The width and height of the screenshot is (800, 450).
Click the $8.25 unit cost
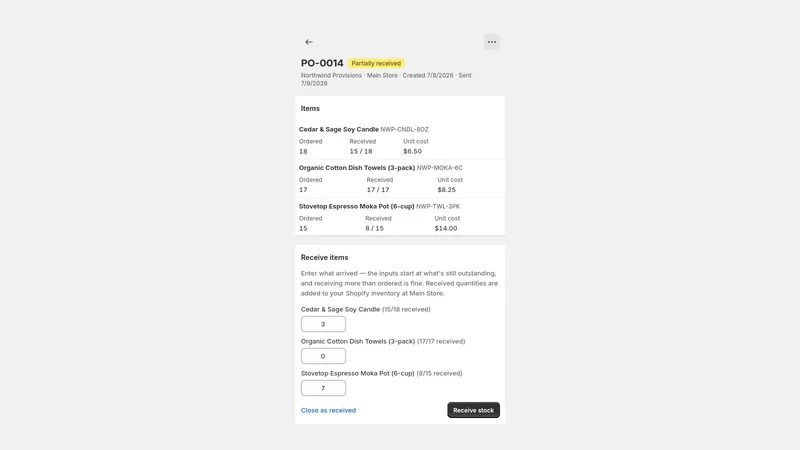pyautogui.click(x=446, y=190)
